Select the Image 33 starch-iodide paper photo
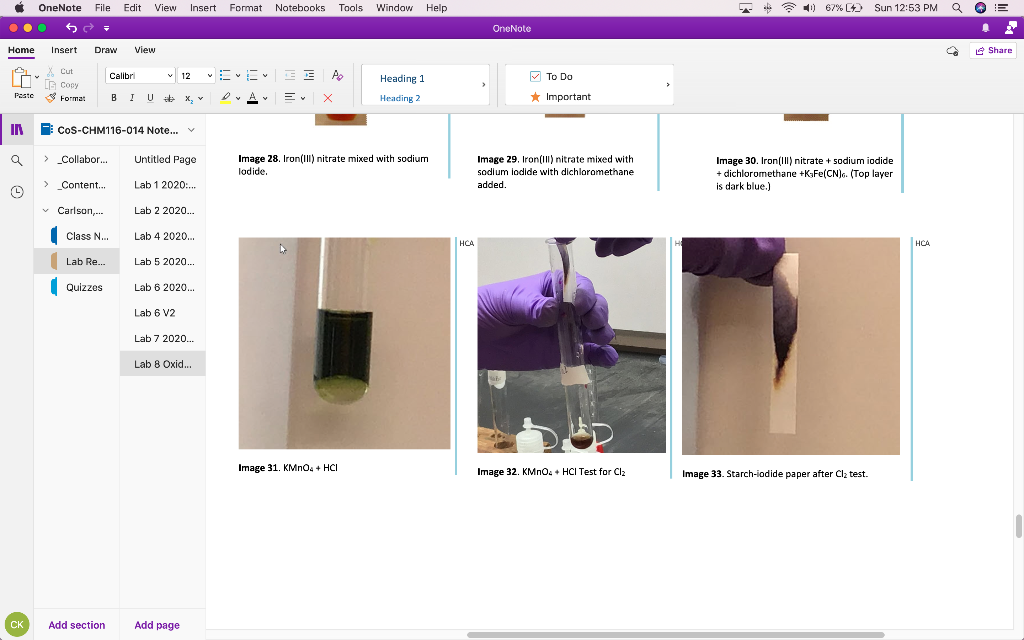This screenshot has height=640, width=1024. (790, 346)
